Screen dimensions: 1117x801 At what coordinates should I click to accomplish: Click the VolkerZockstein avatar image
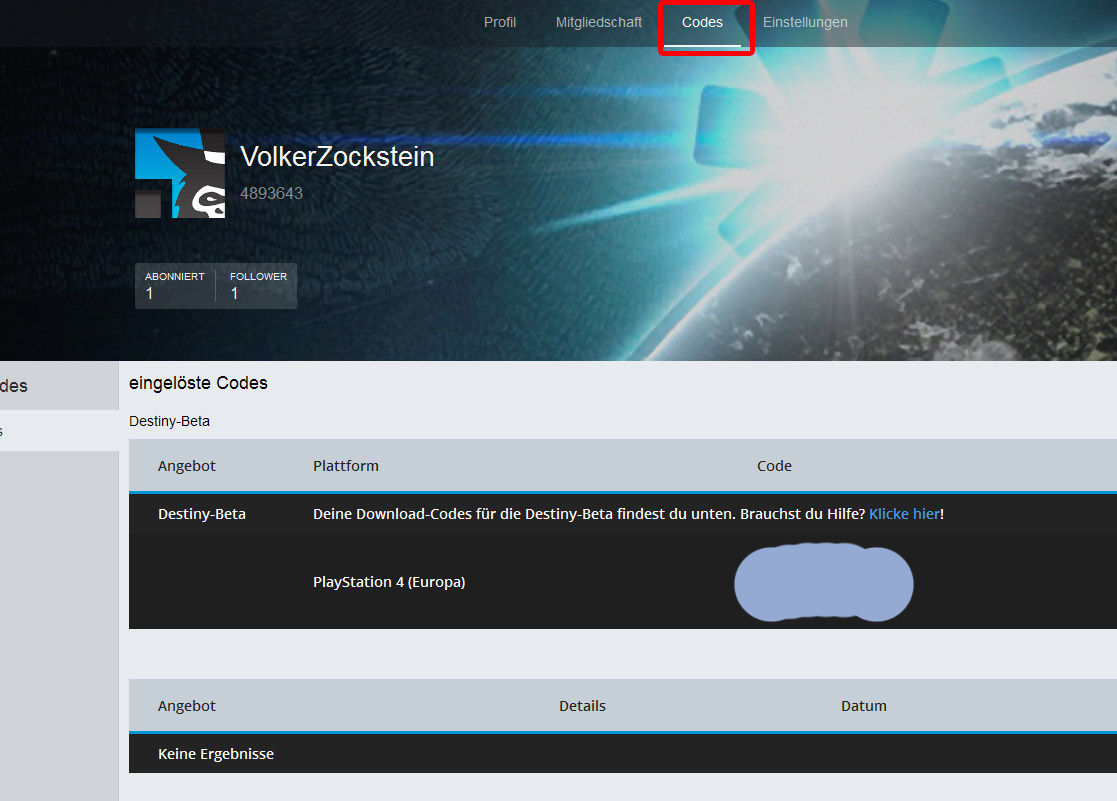tap(180, 173)
